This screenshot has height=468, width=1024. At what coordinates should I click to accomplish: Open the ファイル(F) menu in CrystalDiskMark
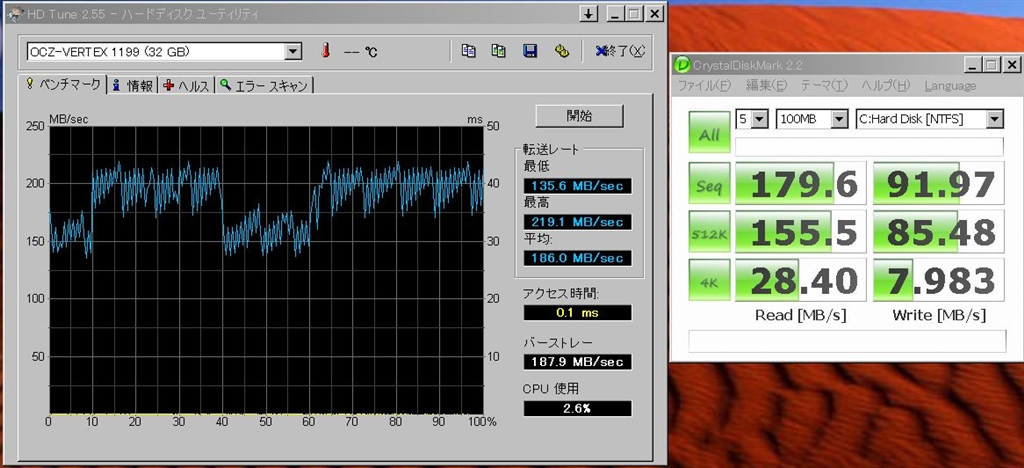click(x=704, y=86)
